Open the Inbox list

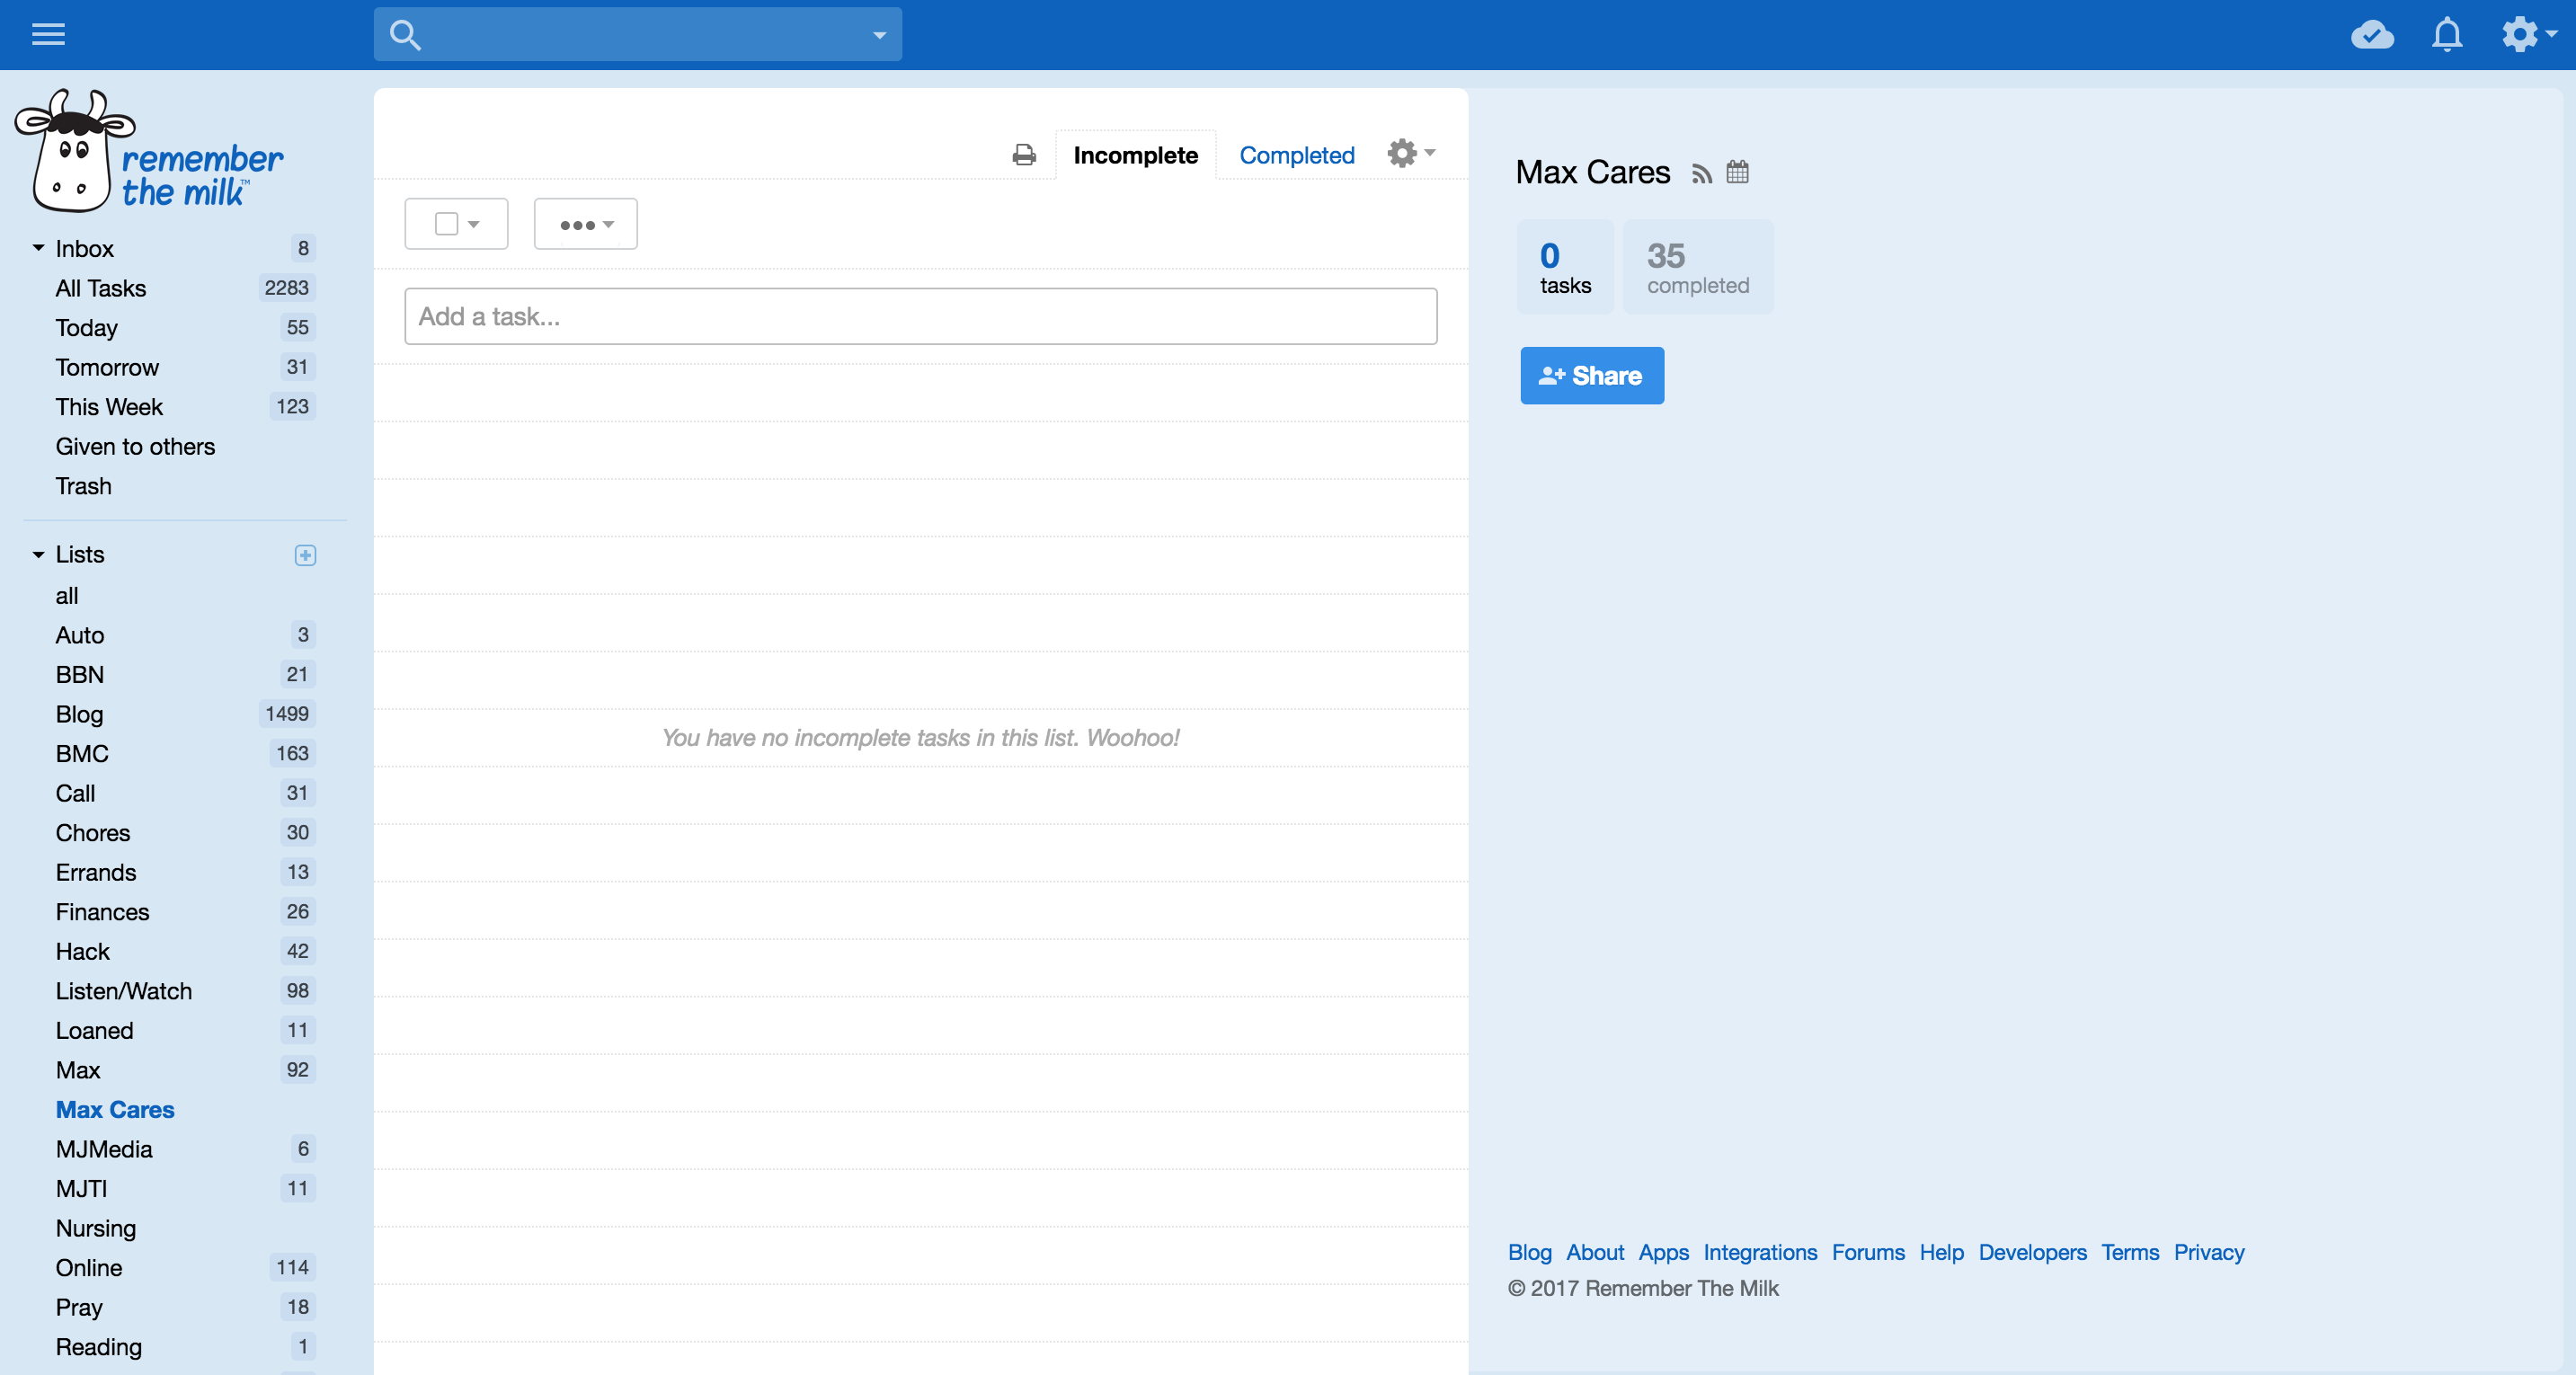[x=85, y=248]
